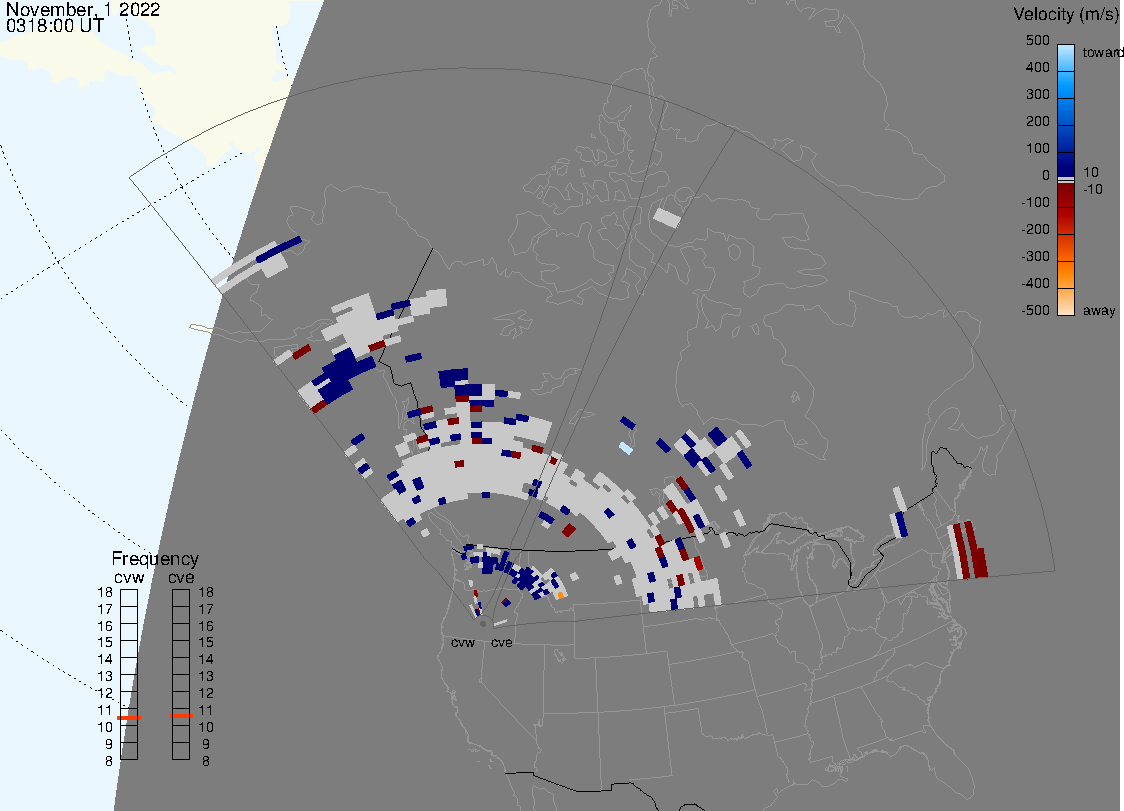The image size is (1124, 811).
Task: Click the '14' label beside cvw frequency bar
Action: pyautogui.click(x=105, y=660)
